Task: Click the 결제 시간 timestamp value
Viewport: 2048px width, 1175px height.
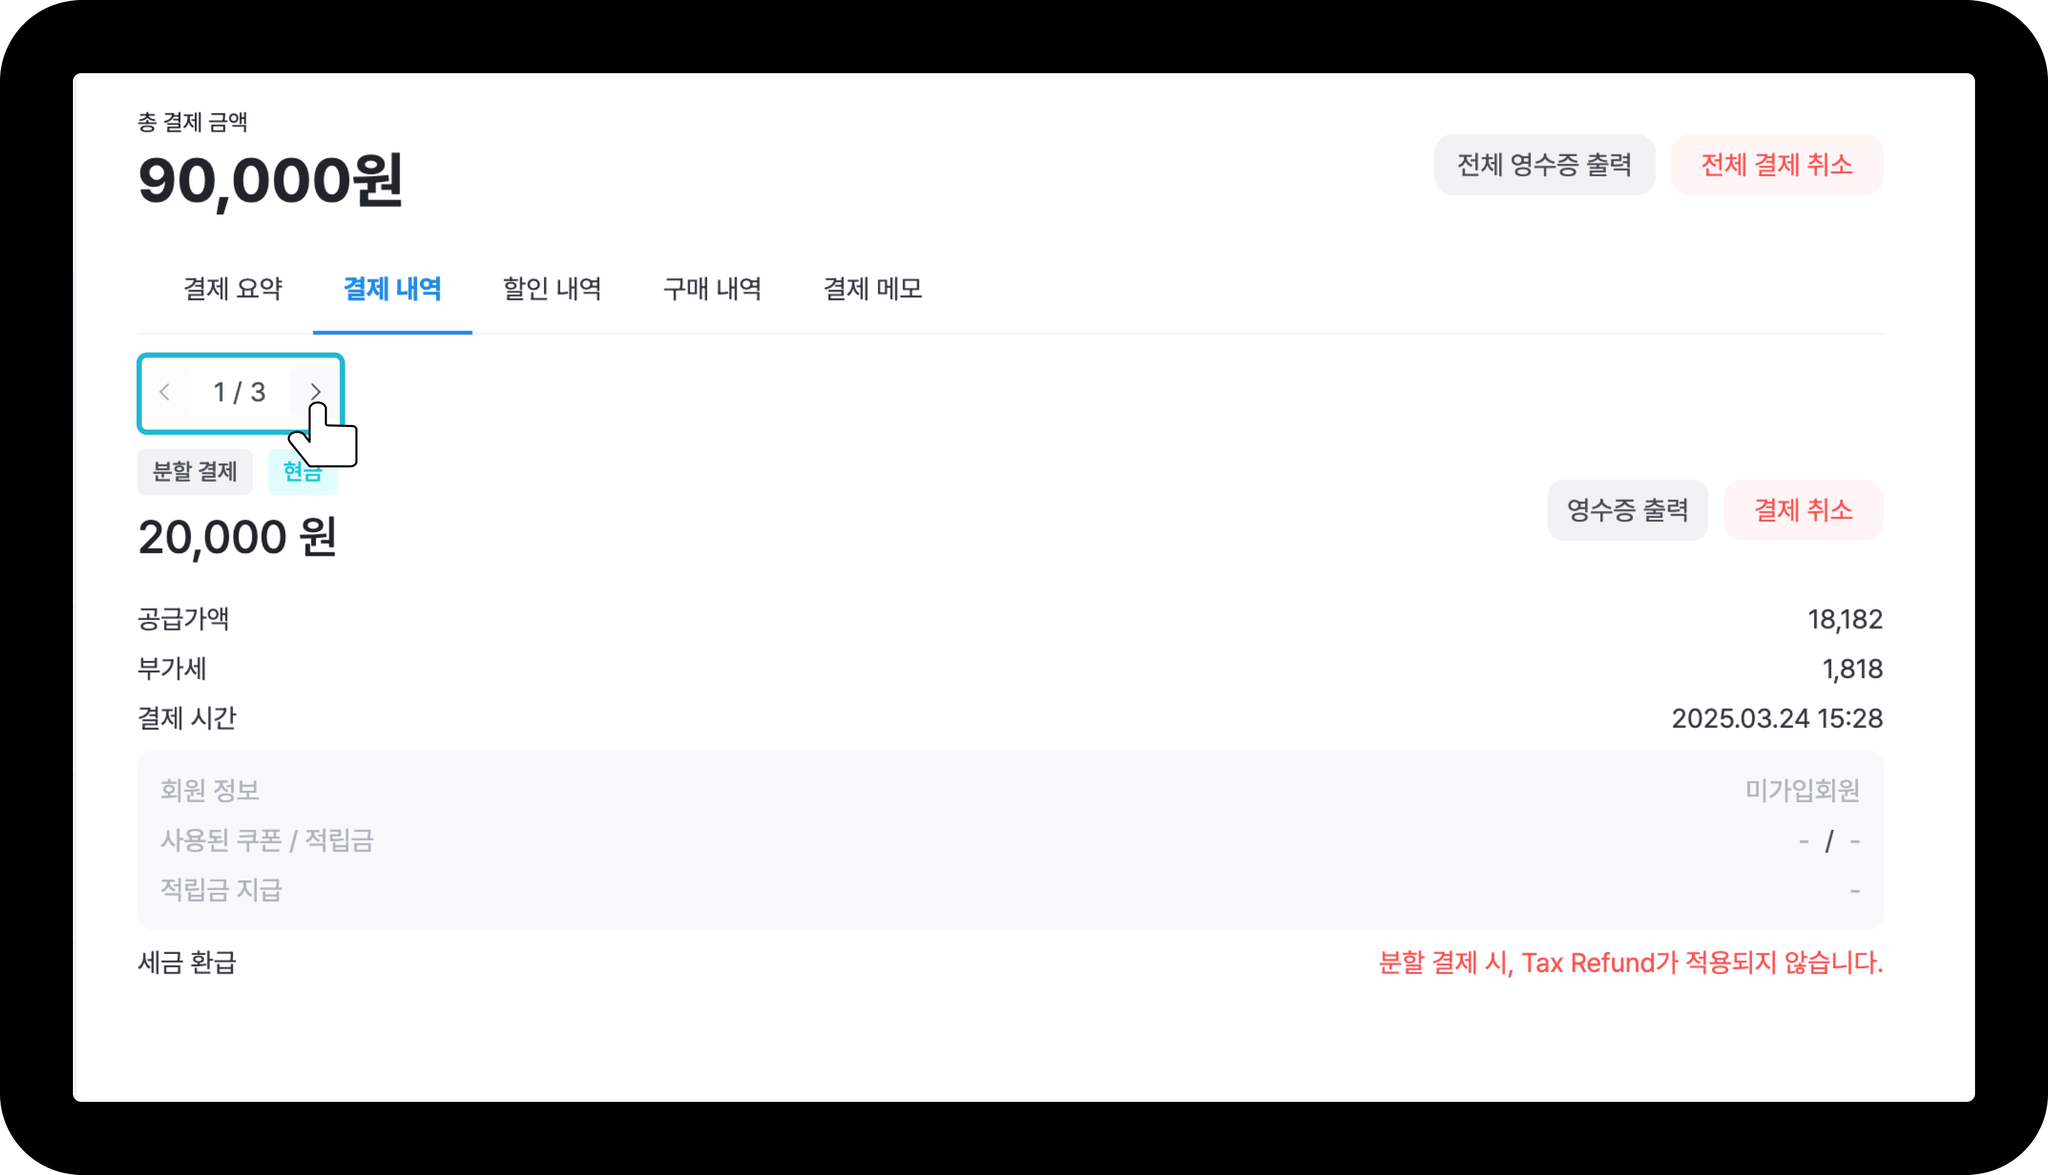Action: pos(1777,719)
